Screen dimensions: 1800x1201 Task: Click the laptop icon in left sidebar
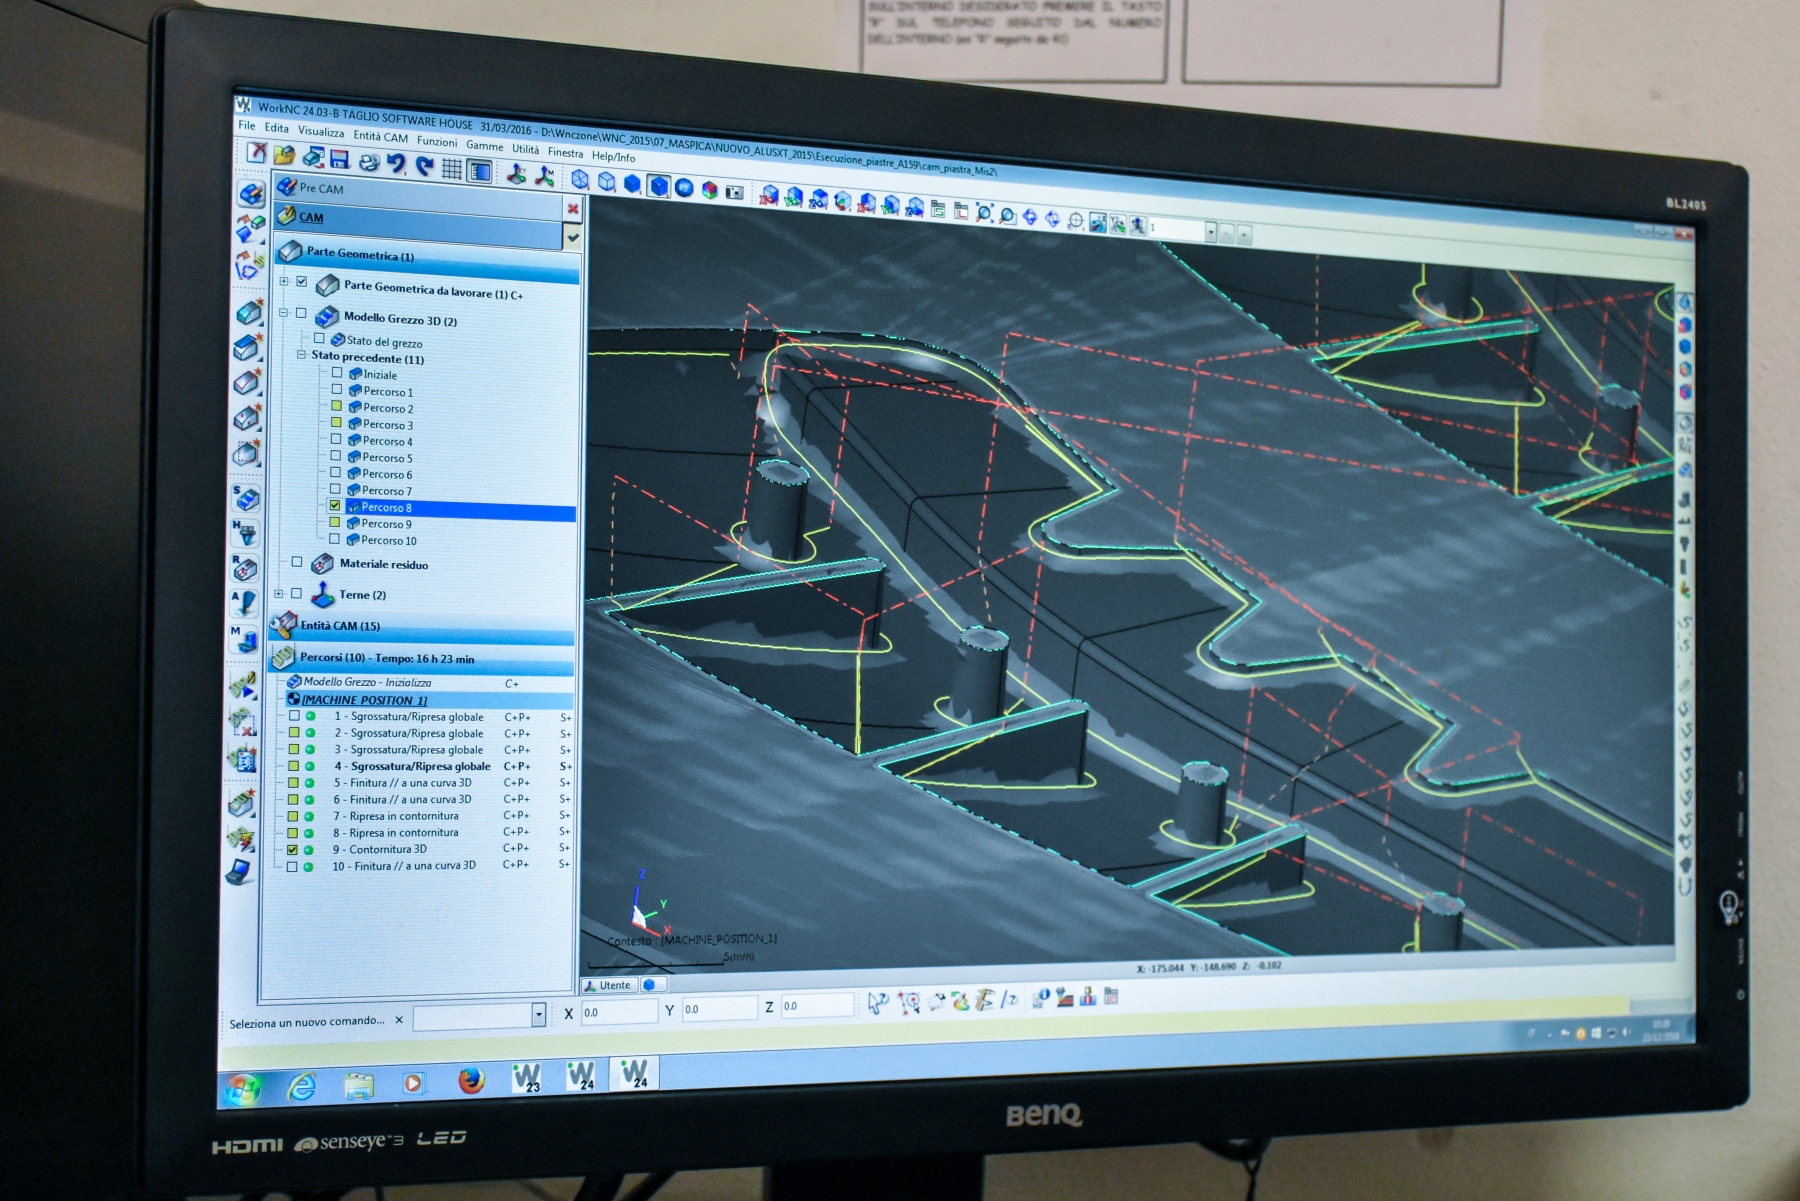[x=238, y=872]
